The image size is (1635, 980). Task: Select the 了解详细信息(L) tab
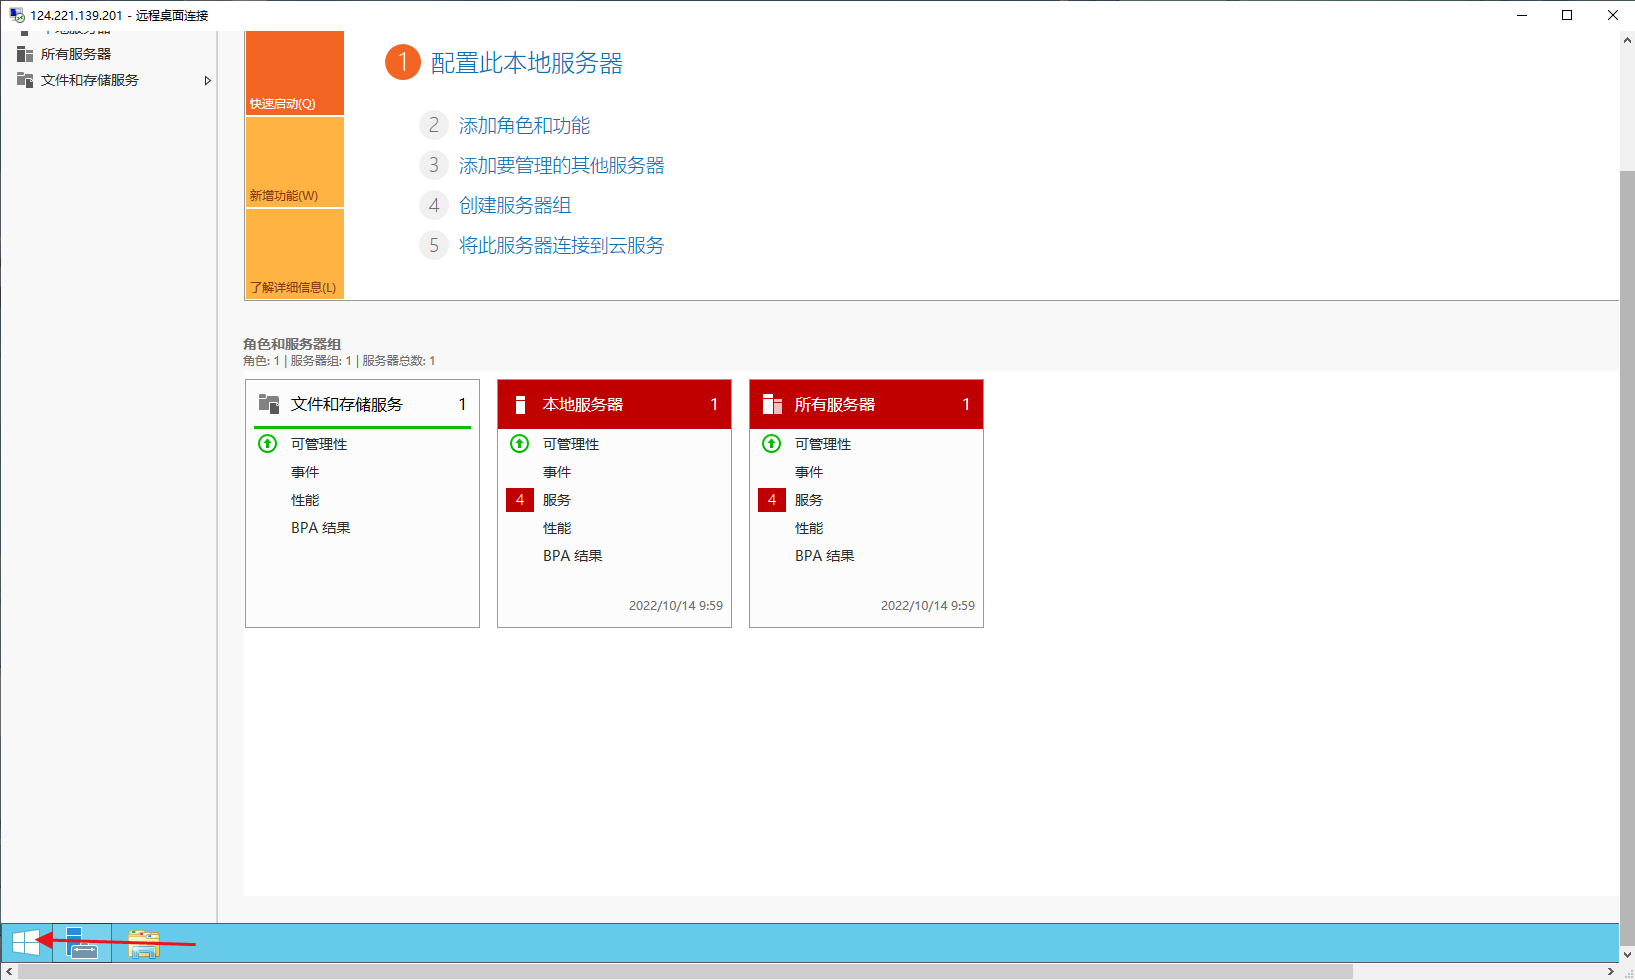[294, 254]
